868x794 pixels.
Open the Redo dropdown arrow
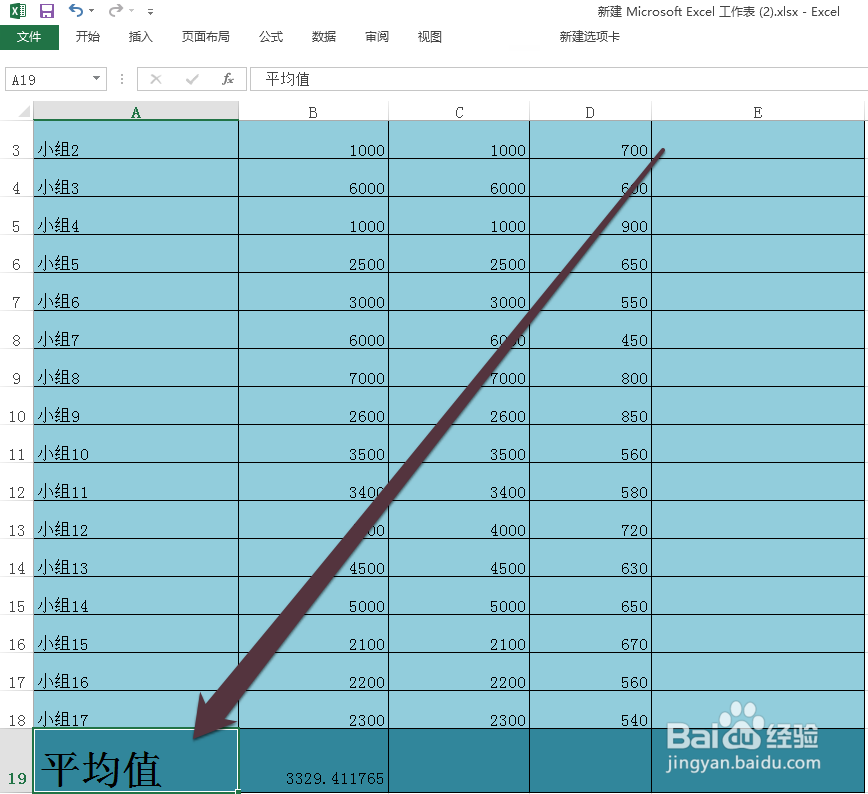pyautogui.click(x=129, y=12)
